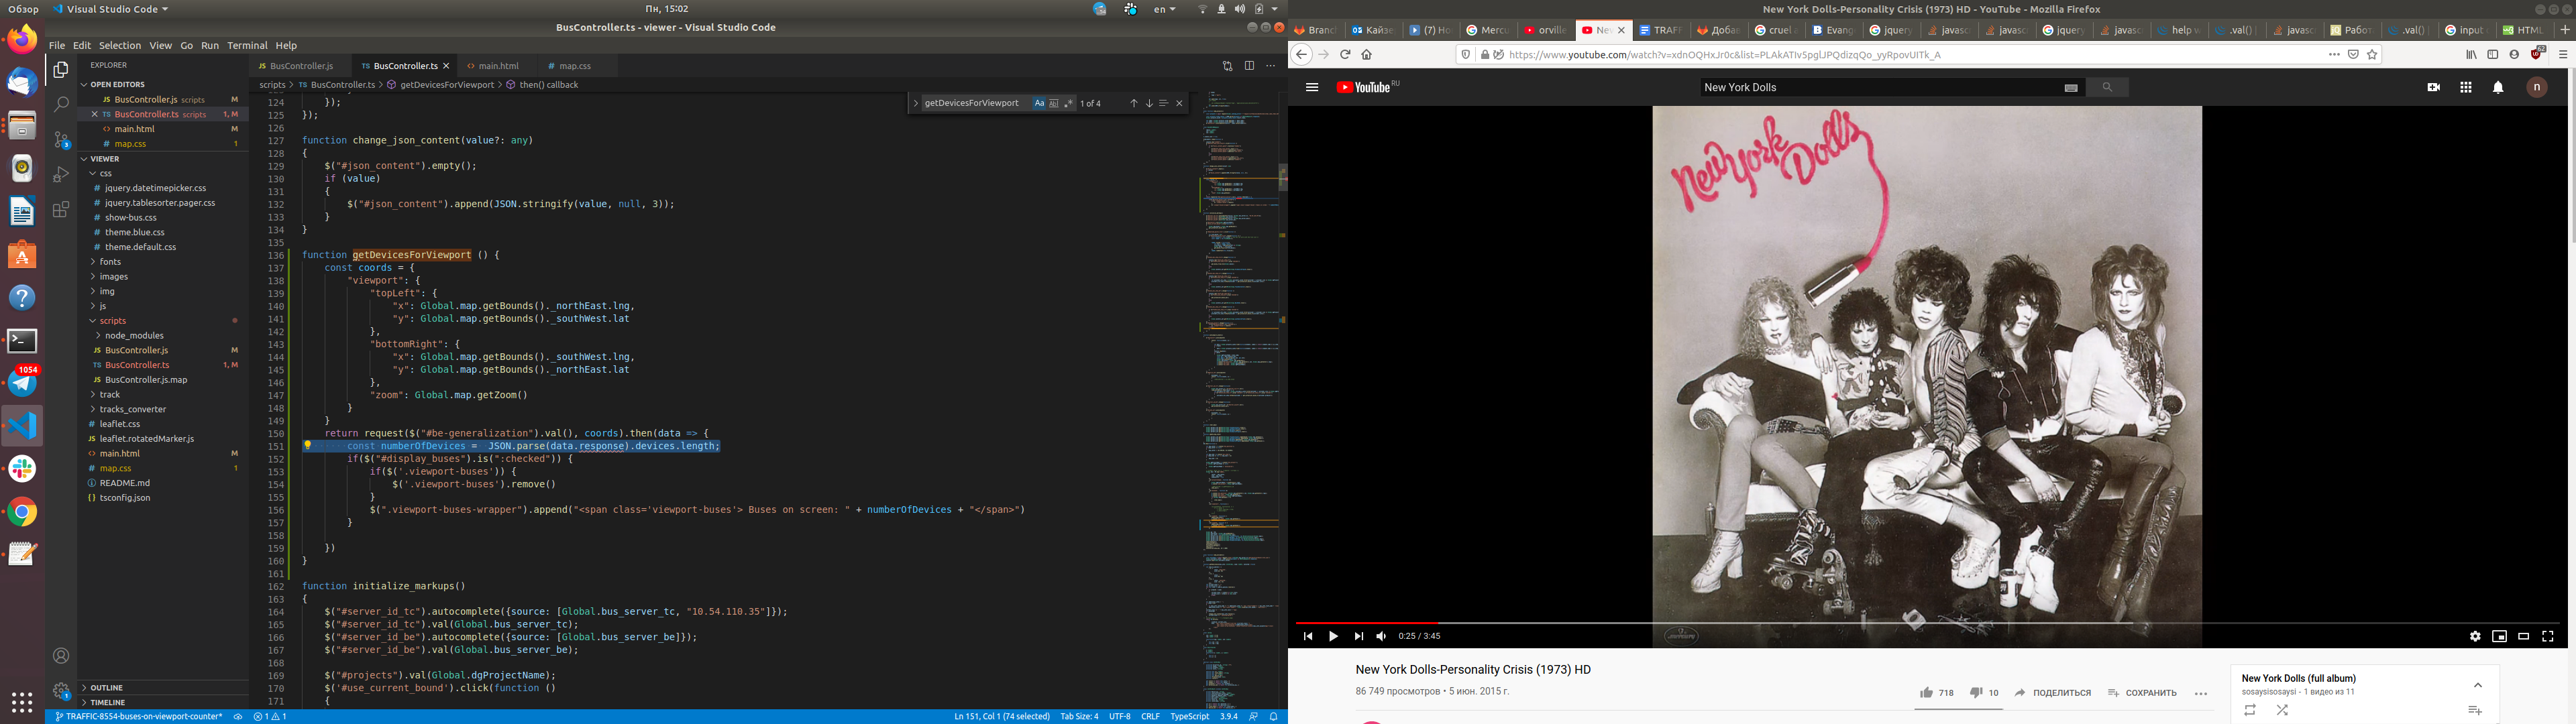Click Find in Selection icon in the find widget
The width and height of the screenshot is (2576, 724).
[1163, 103]
